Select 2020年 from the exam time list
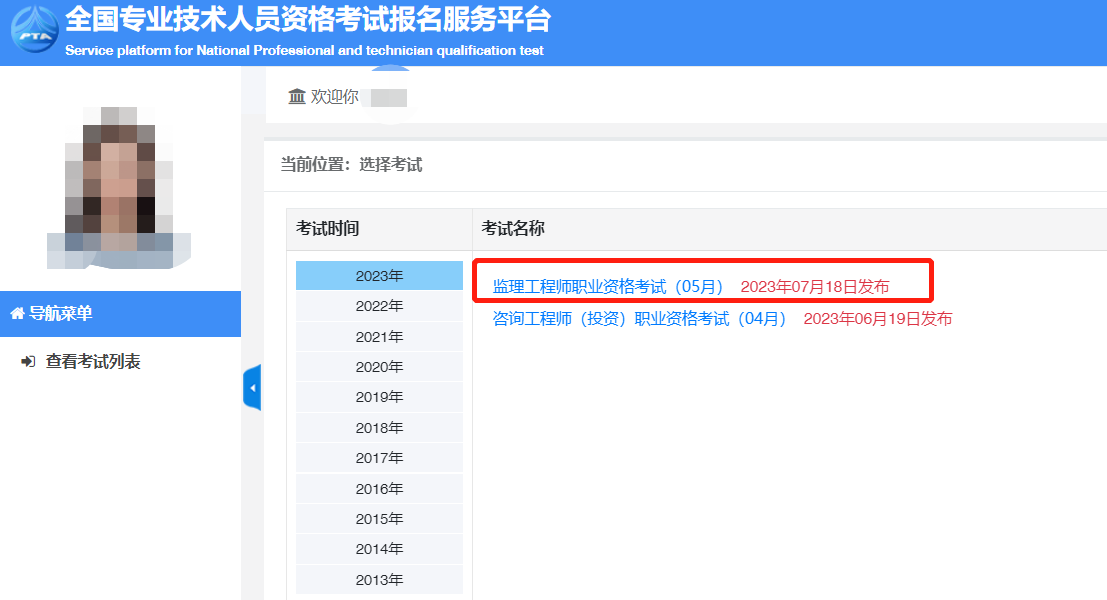The width and height of the screenshot is (1107, 600). pos(379,367)
